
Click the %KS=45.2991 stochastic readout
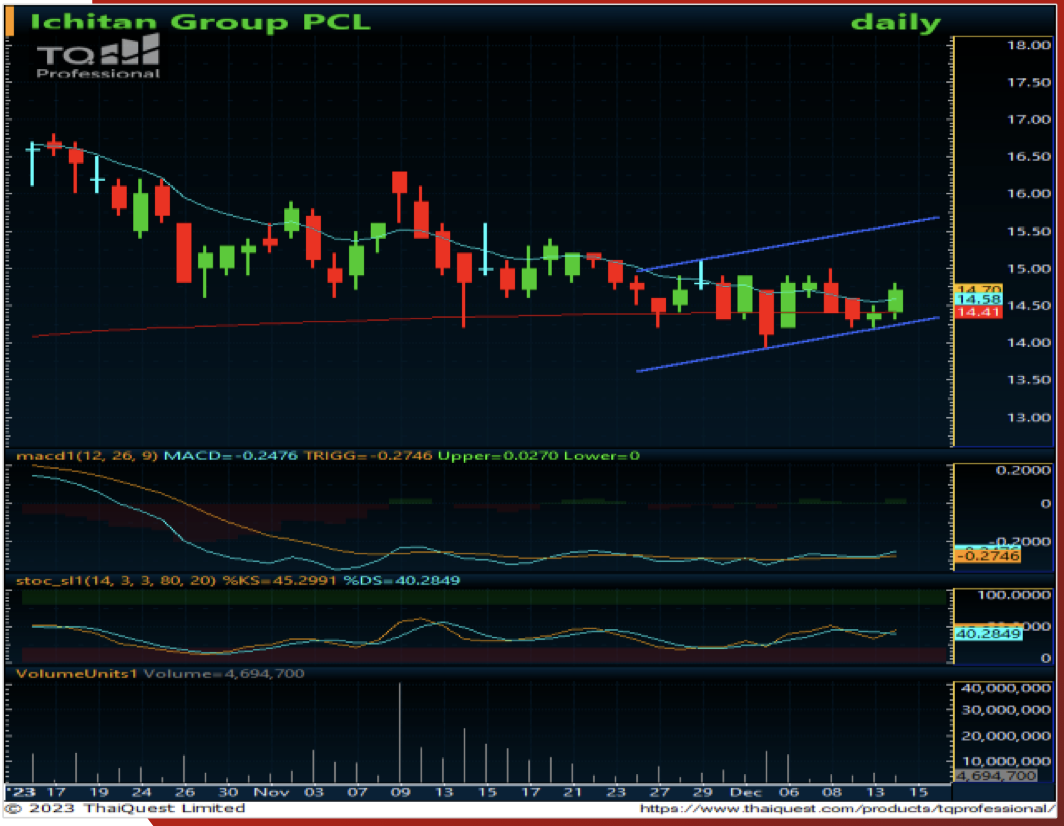pos(280,580)
